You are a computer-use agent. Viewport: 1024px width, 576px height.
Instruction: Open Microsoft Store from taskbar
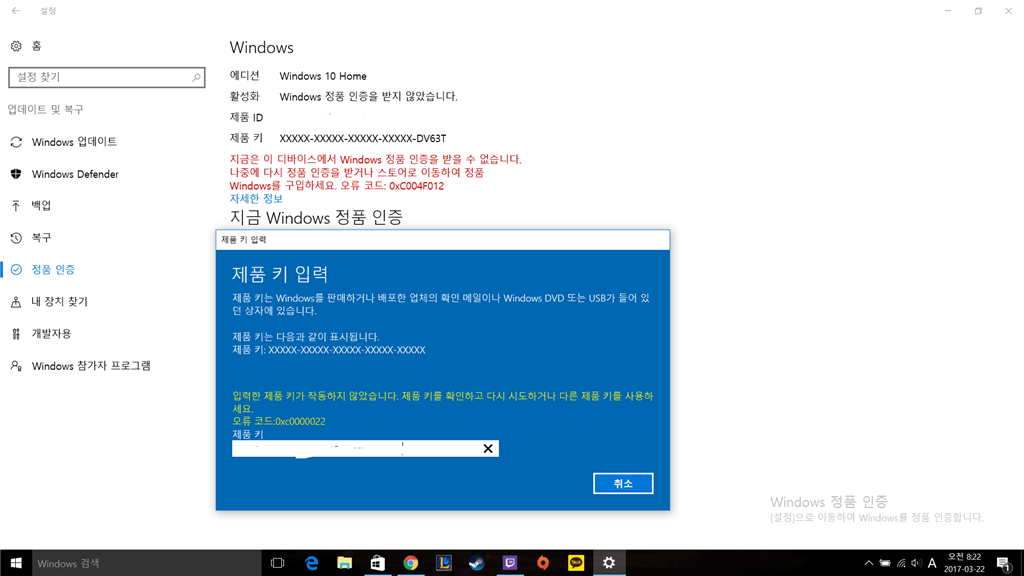[377, 563]
